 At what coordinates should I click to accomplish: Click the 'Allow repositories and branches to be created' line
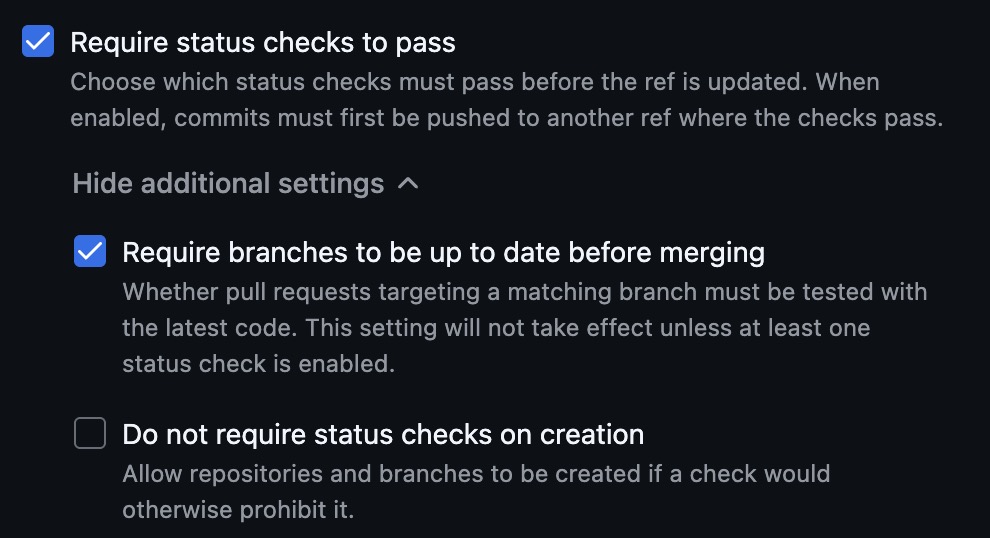(x=476, y=473)
